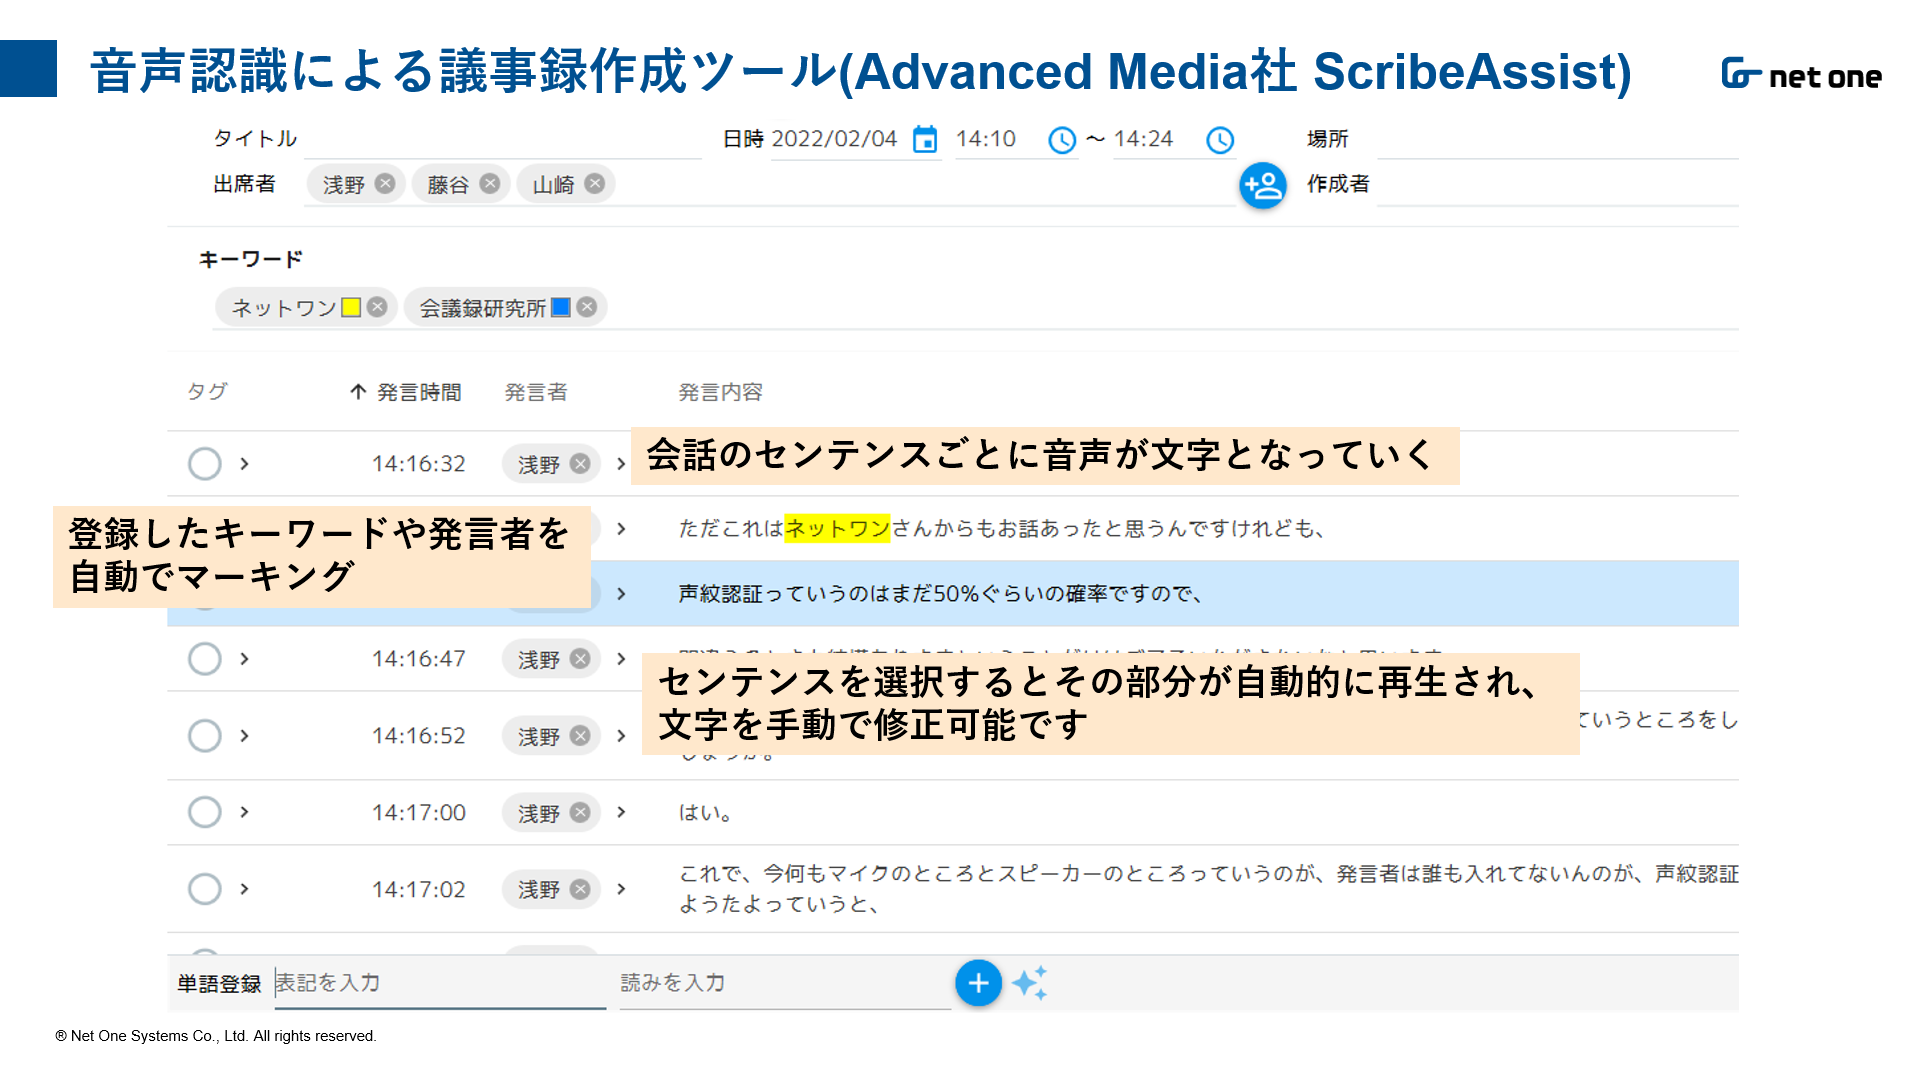
Task: Select tag circle for 14:17:02 row
Action: click(205, 889)
